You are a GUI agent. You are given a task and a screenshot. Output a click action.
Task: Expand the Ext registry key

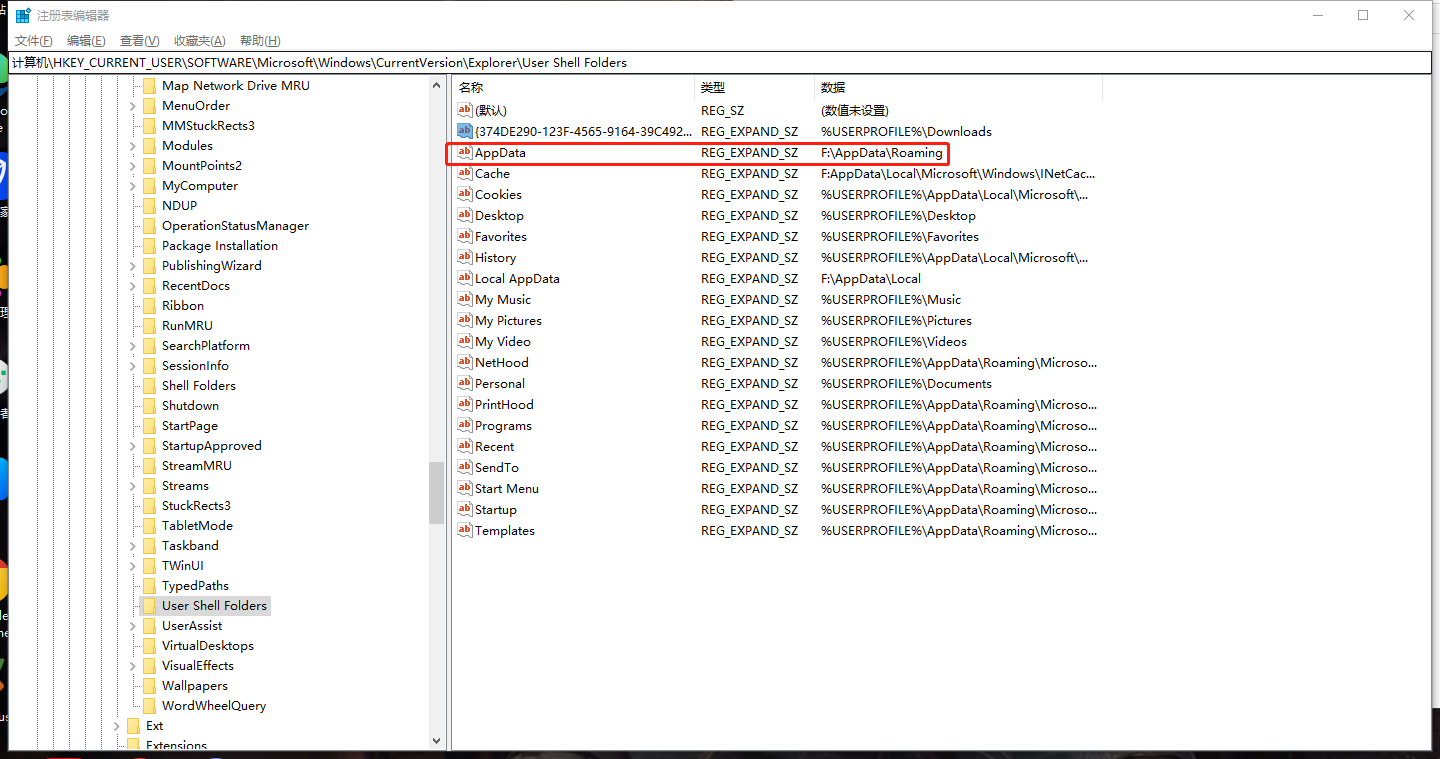click(x=117, y=726)
